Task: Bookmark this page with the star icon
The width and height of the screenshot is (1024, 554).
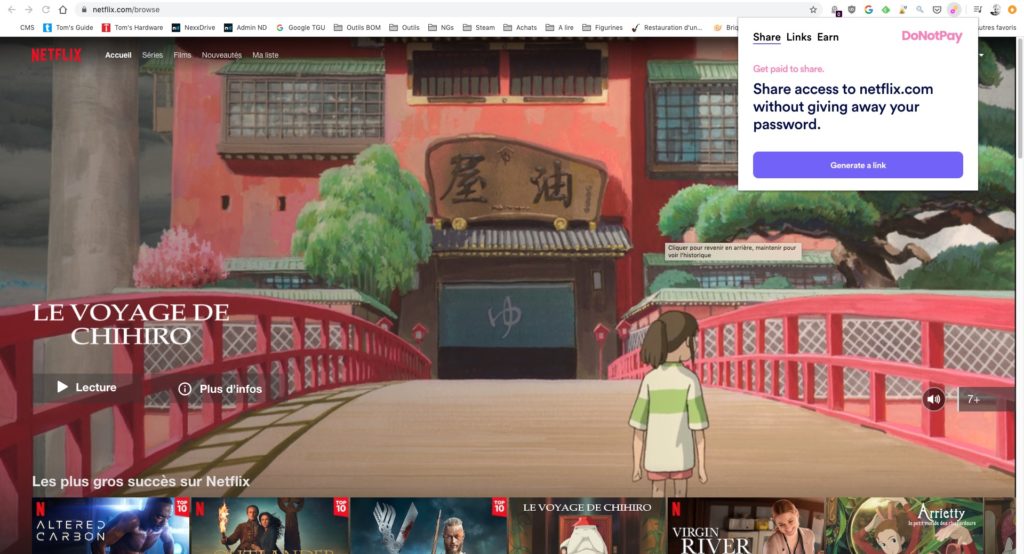Action: click(x=813, y=10)
